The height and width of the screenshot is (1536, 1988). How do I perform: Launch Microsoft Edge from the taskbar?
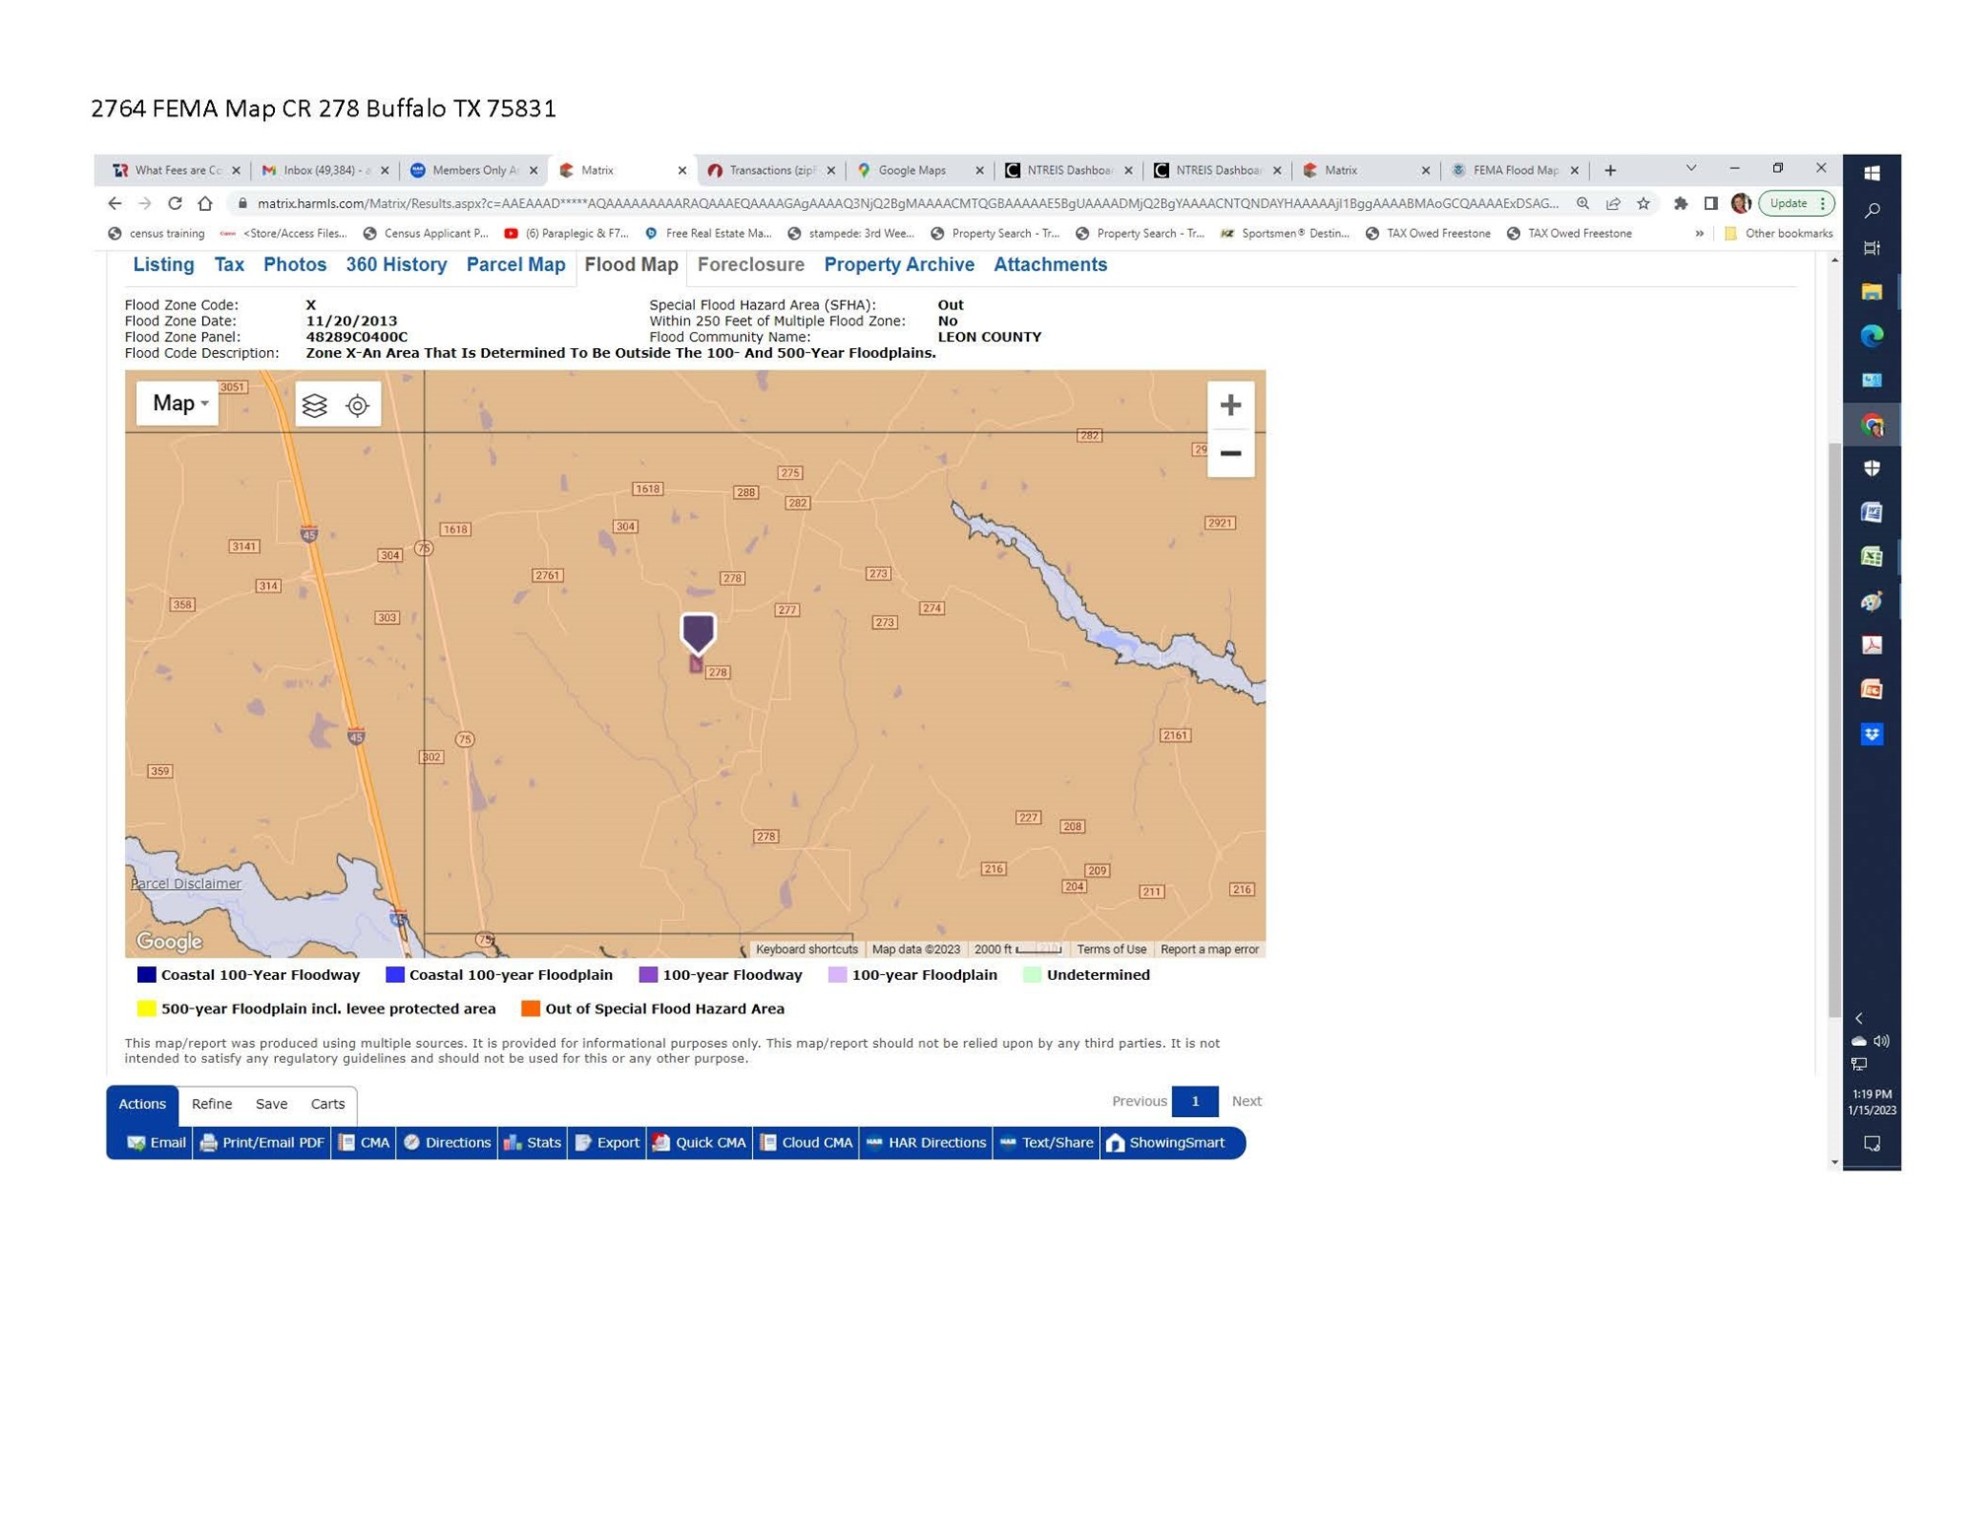(x=1872, y=336)
